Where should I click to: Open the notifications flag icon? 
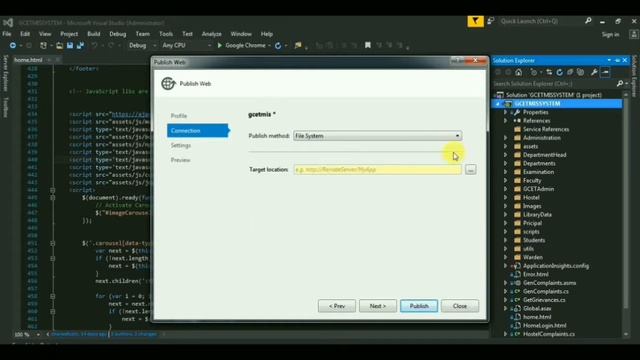tap(476, 21)
